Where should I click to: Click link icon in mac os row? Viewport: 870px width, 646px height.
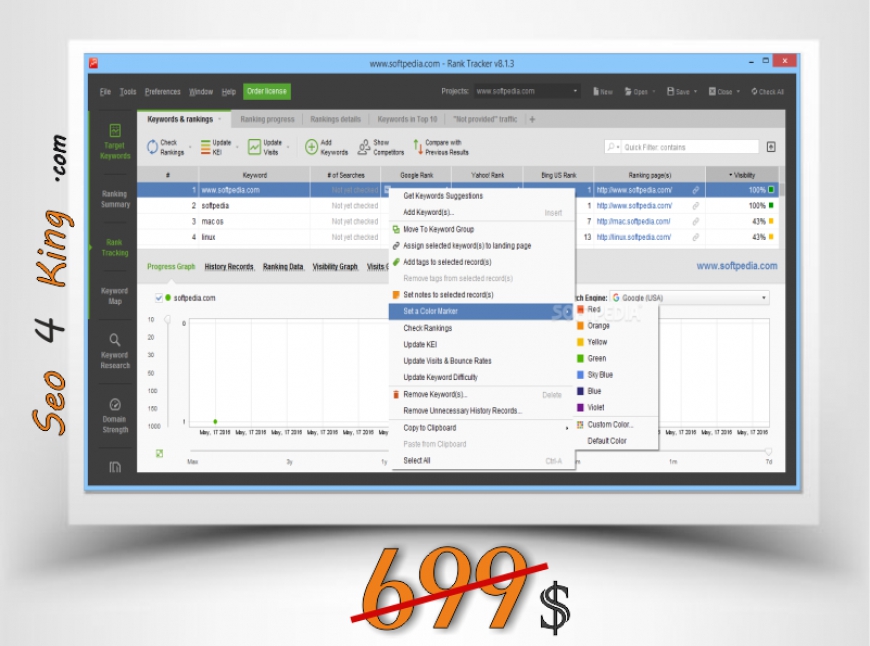tap(696, 221)
